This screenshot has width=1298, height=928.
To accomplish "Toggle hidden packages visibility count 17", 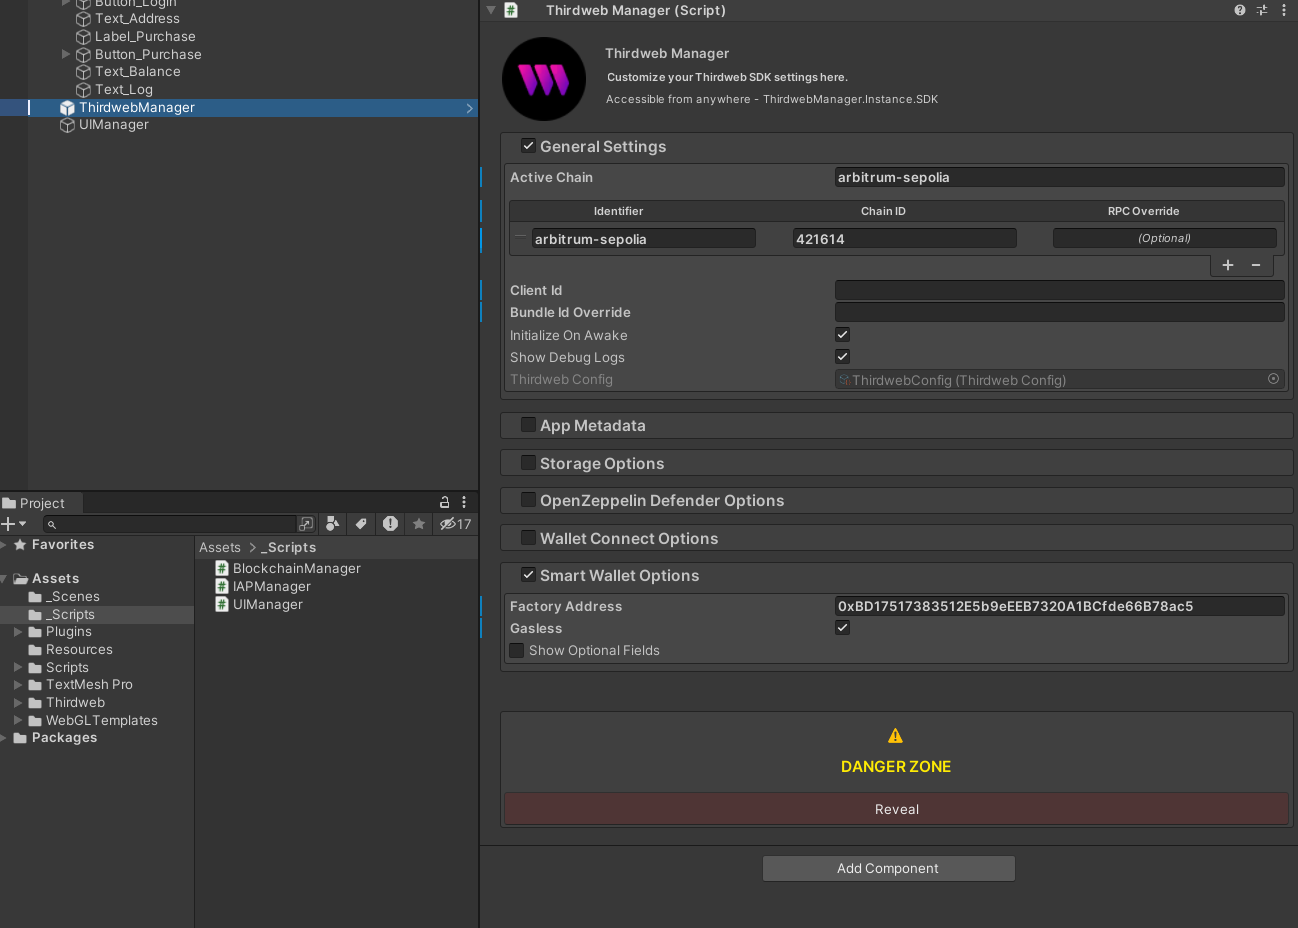I will click(x=455, y=524).
